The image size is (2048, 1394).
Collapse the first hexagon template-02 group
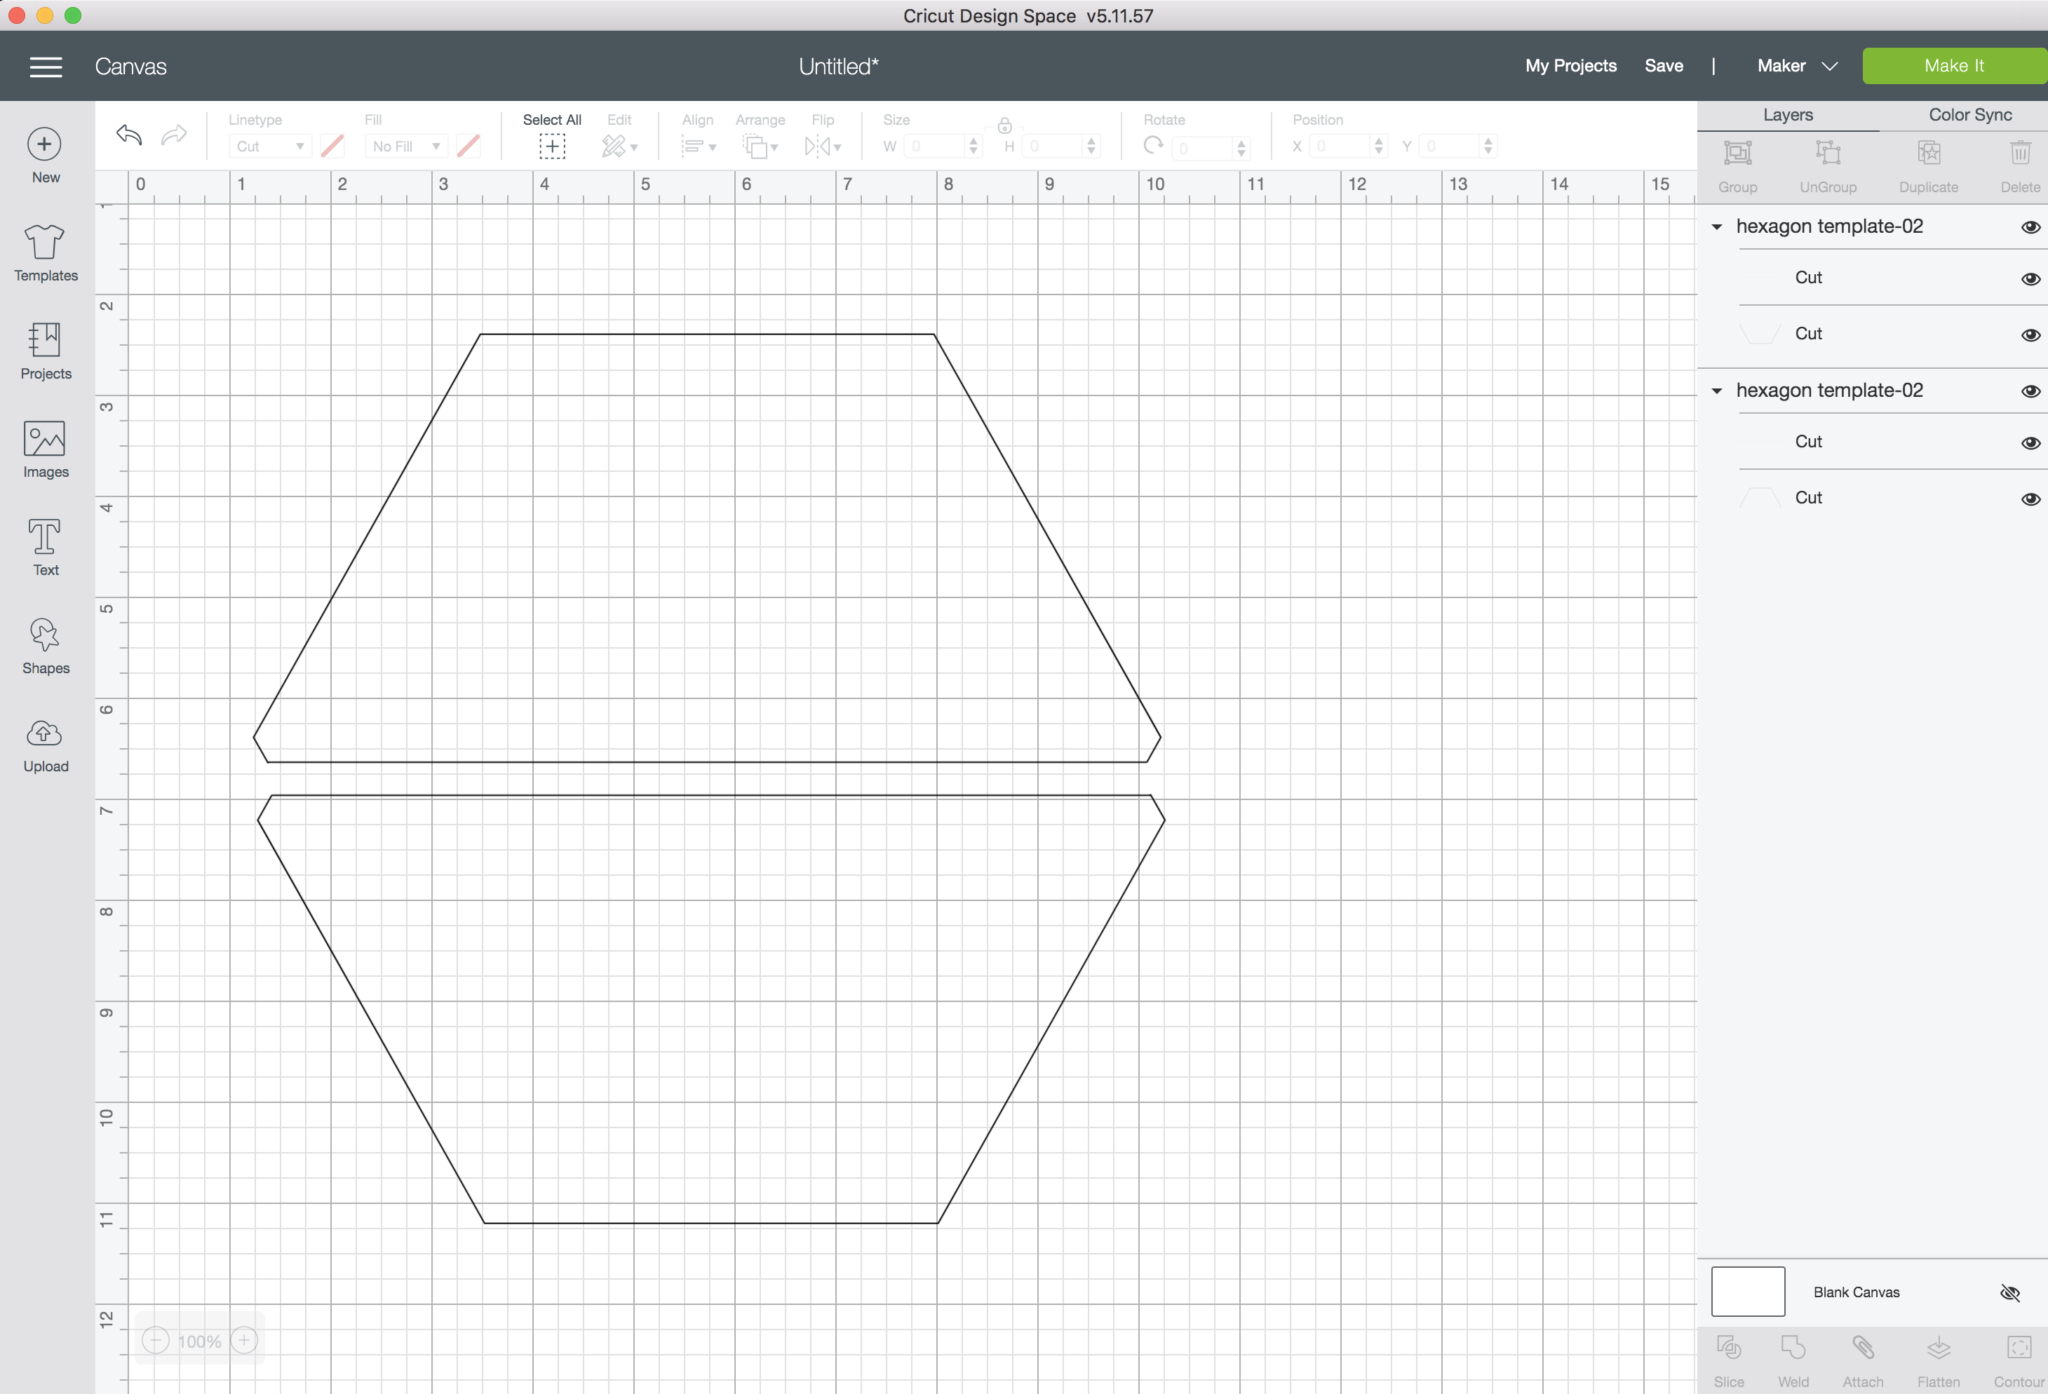tap(1717, 227)
